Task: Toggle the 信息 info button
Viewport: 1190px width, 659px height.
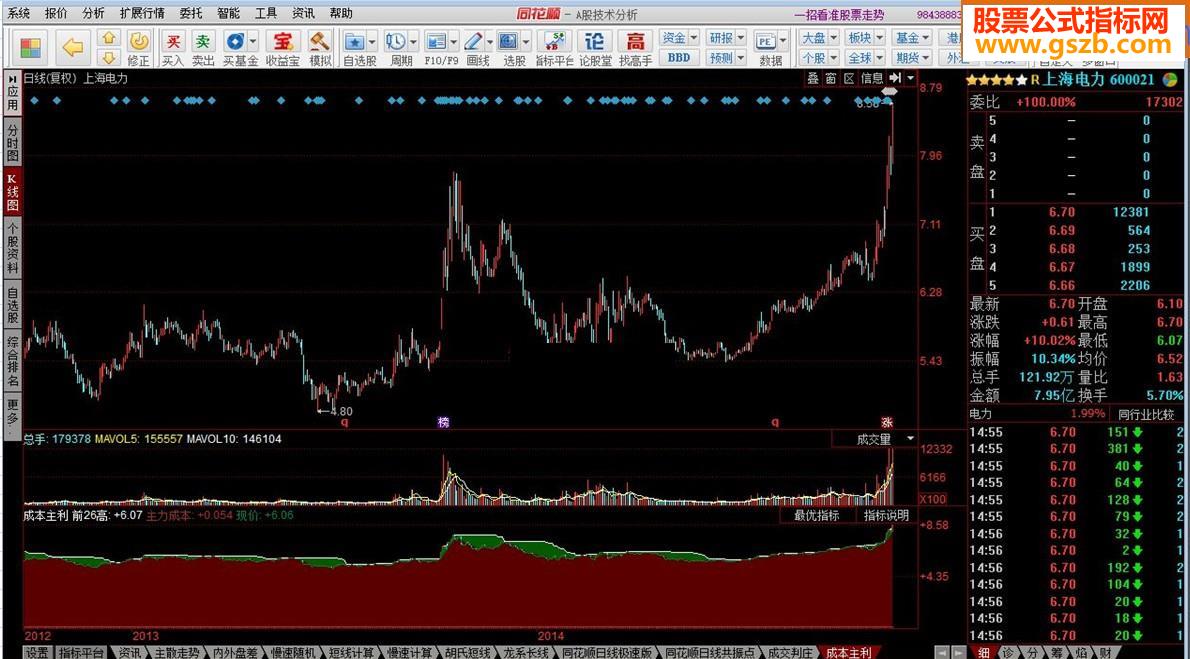Action: coord(872,78)
